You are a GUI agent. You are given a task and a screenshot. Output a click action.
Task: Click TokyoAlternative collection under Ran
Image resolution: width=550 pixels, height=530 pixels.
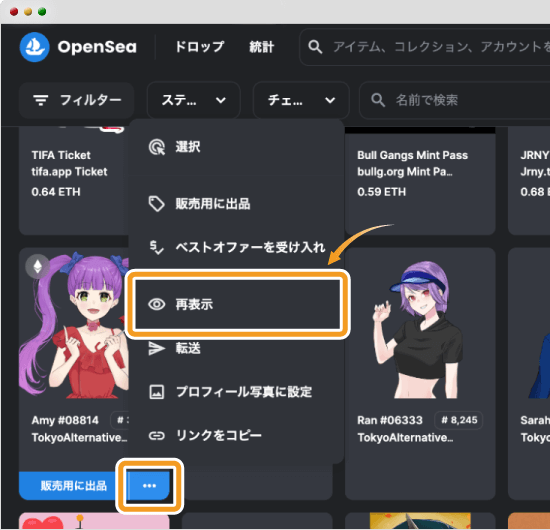[x=405, y=437]
